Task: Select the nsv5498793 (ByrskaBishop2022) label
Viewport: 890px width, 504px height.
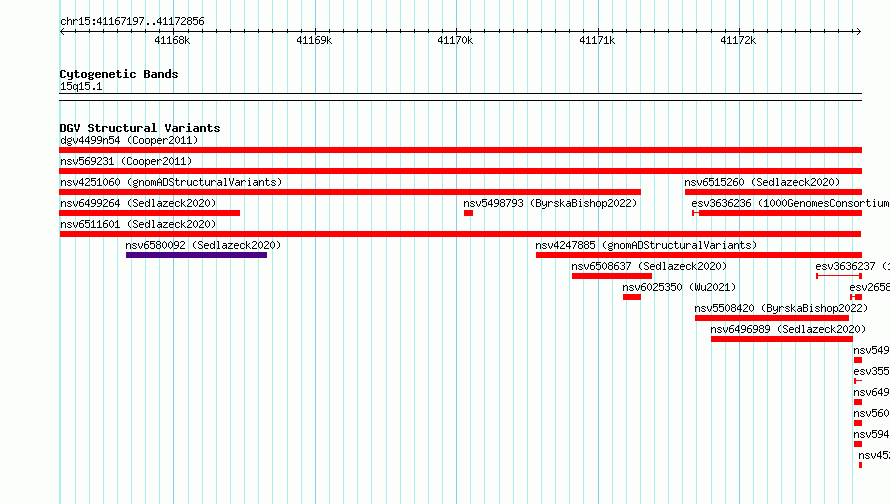Action: [550, 203]
